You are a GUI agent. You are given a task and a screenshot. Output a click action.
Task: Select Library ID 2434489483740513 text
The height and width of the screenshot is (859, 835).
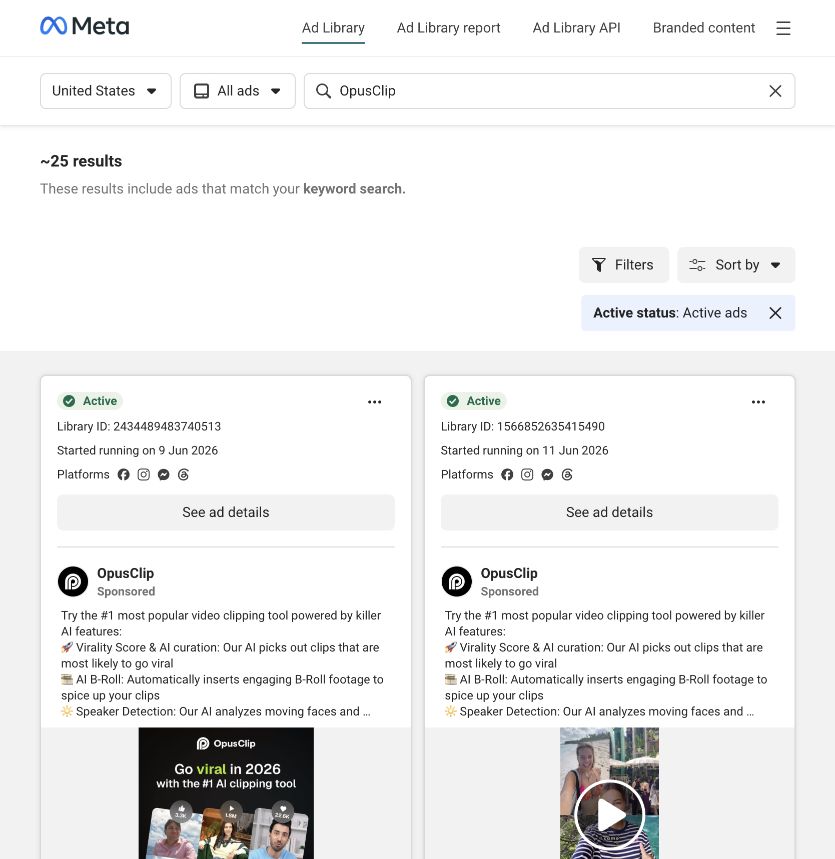[x=139, y=426]
